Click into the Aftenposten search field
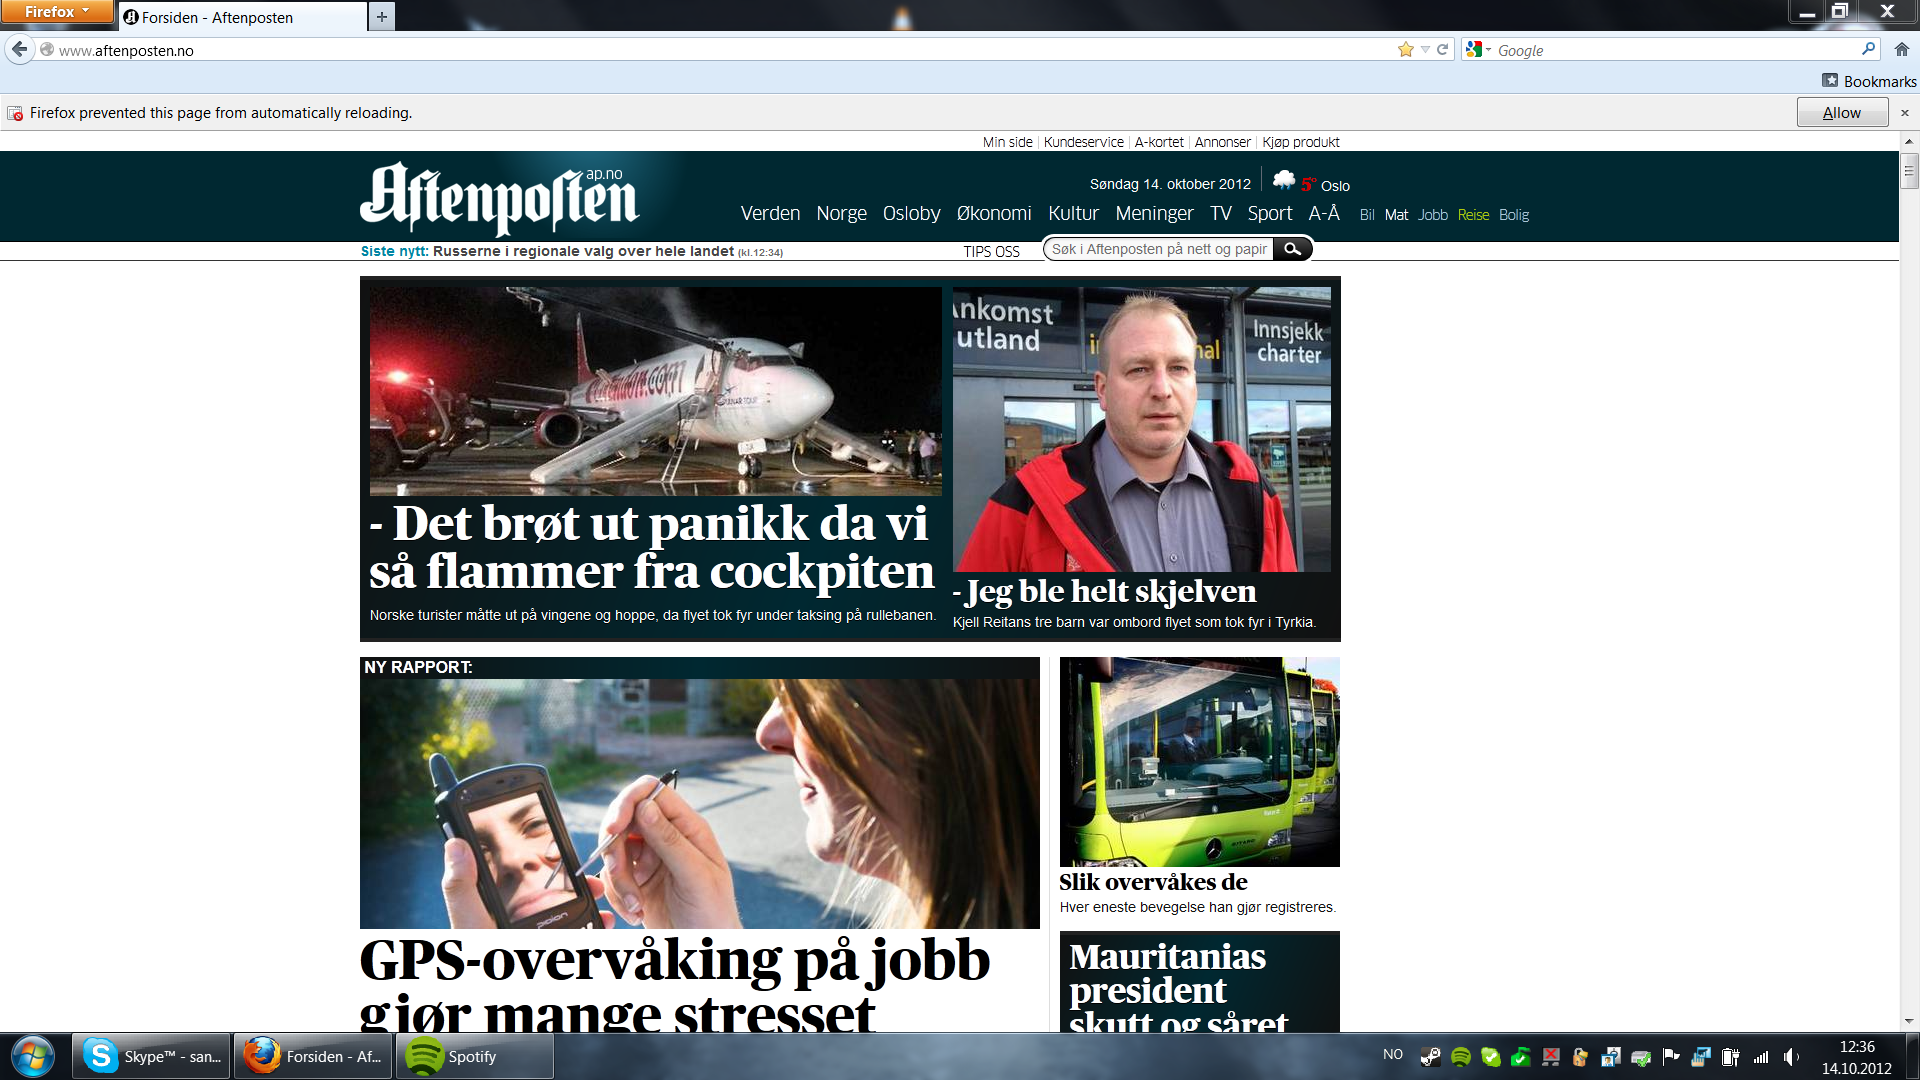This screenshot has height=1080, width=1920. (x=1158, y=249)
